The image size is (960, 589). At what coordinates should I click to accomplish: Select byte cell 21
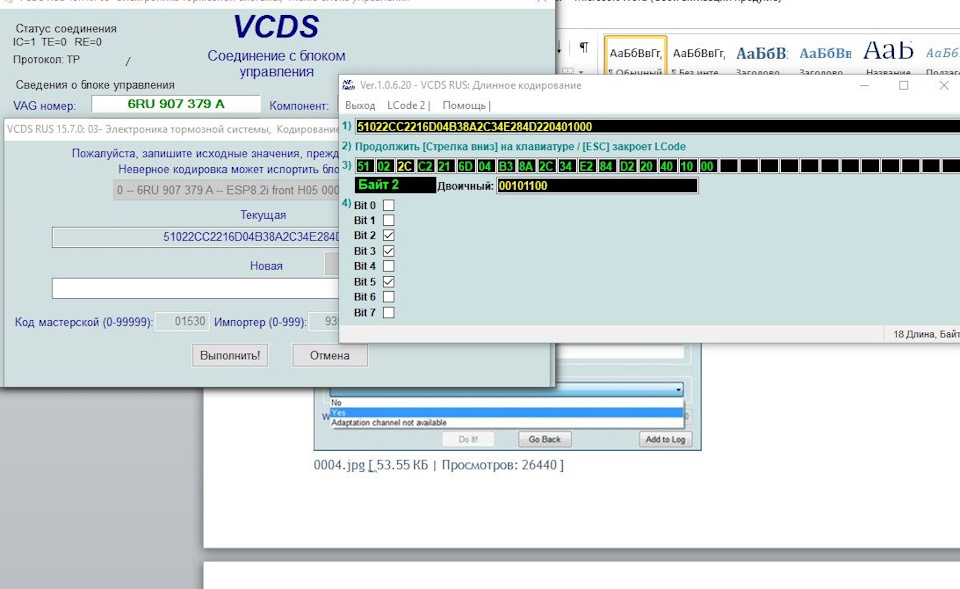[444, 166]
